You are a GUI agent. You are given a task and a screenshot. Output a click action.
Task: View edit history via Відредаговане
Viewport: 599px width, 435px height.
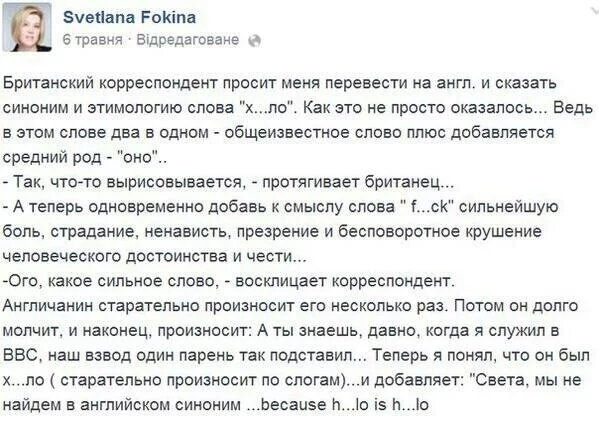tap(188, 40)
